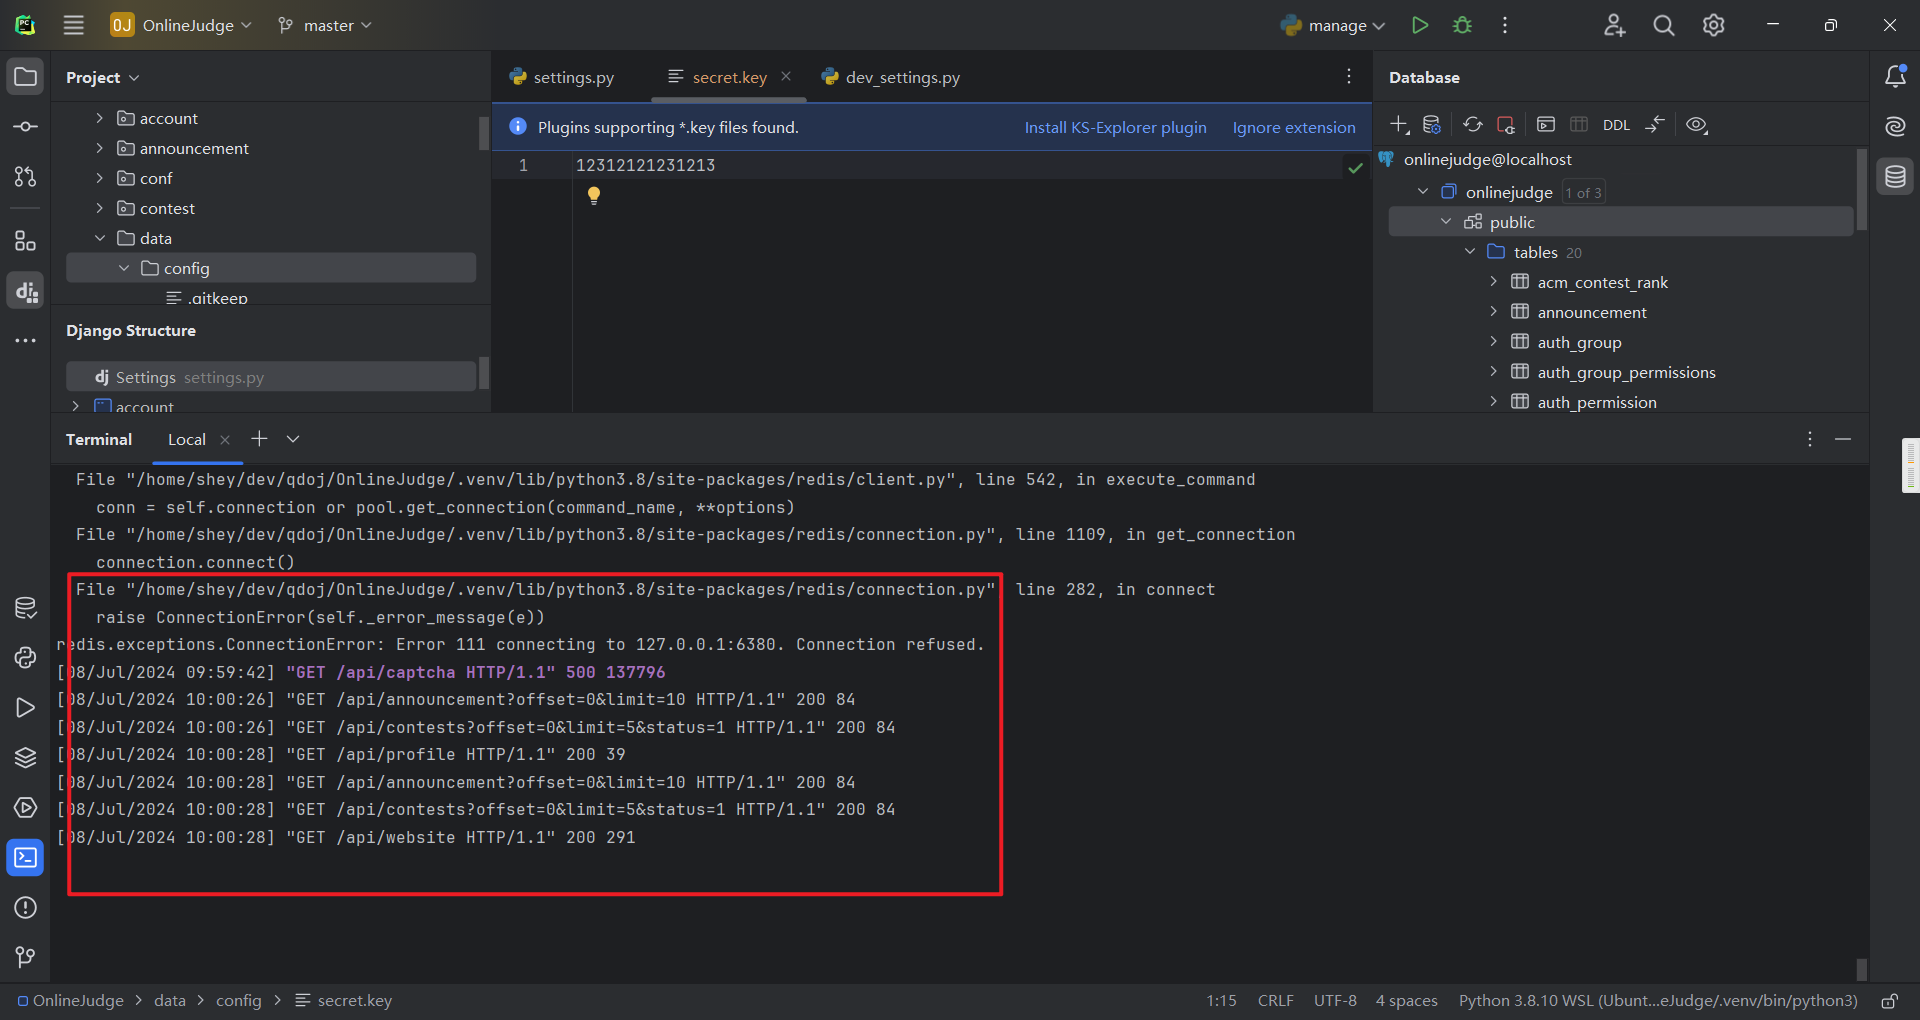
Task: Collapse the tables node
Action: 1470,252
